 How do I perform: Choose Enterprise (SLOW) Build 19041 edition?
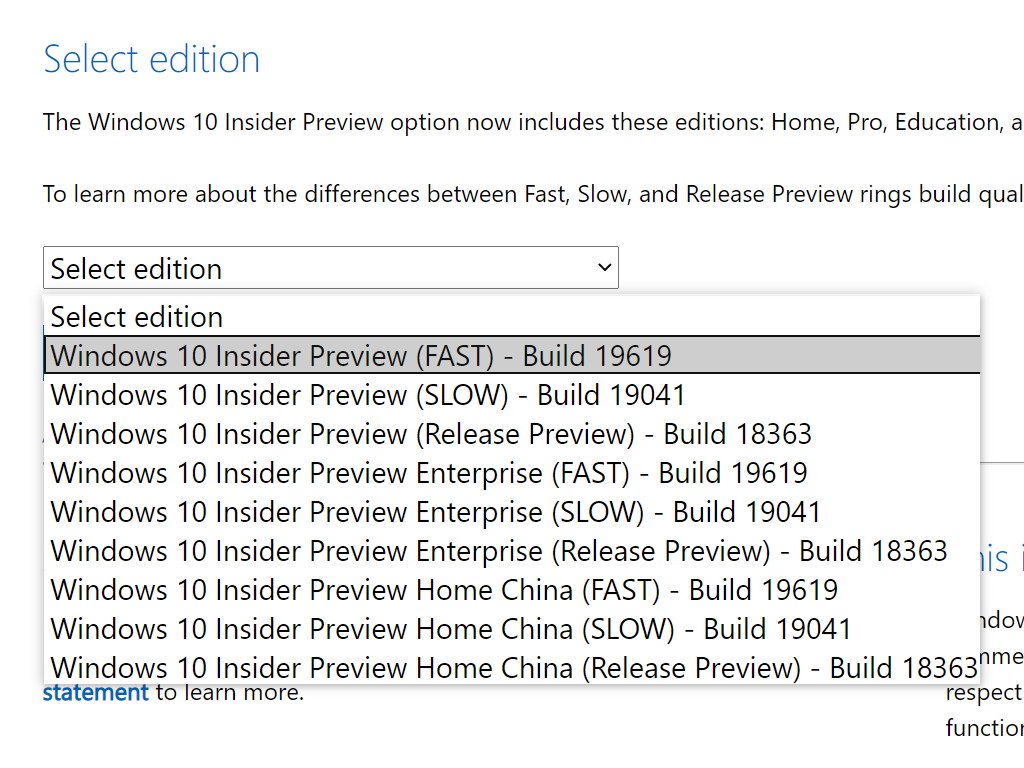[436, 511]
